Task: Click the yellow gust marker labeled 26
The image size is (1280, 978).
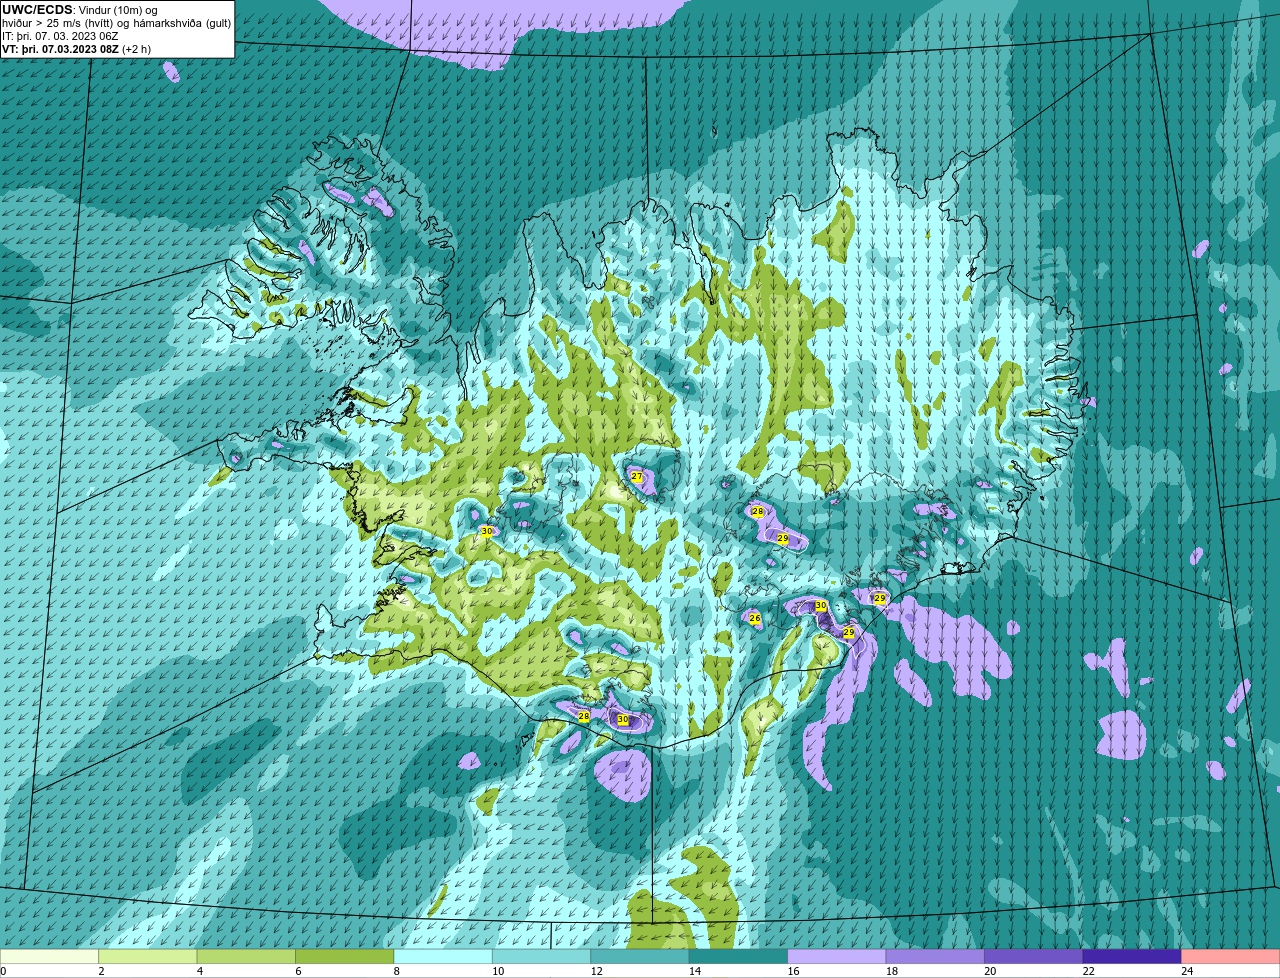Action: click(755, 618)
